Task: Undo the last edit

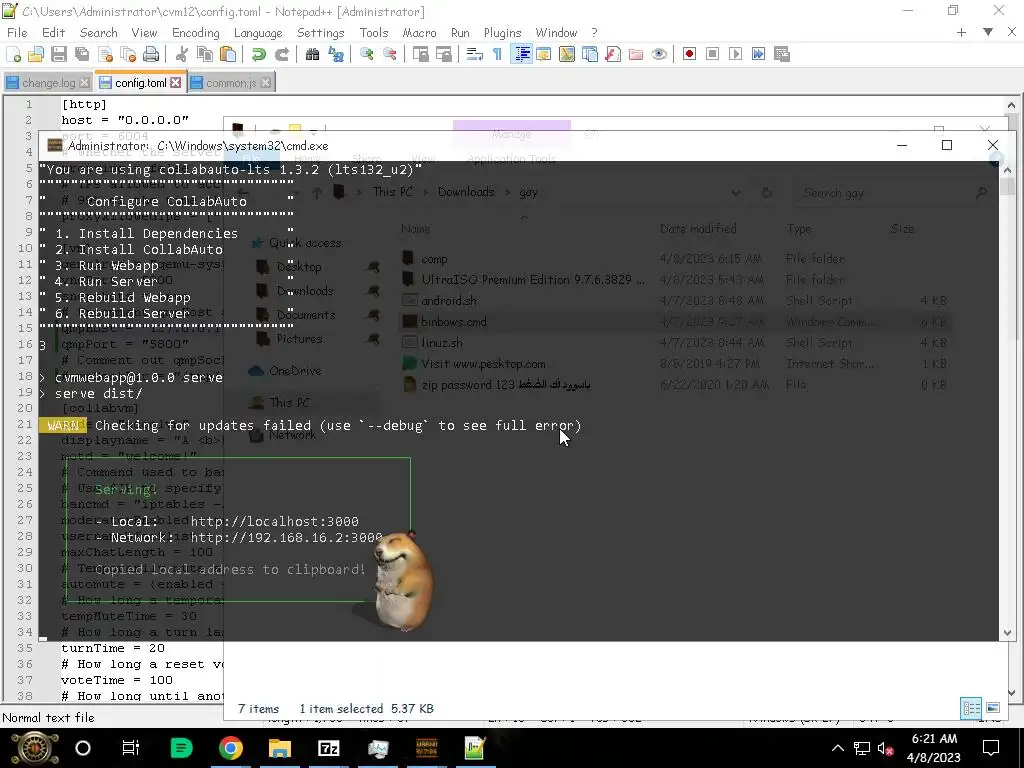Action: (259, 54)
